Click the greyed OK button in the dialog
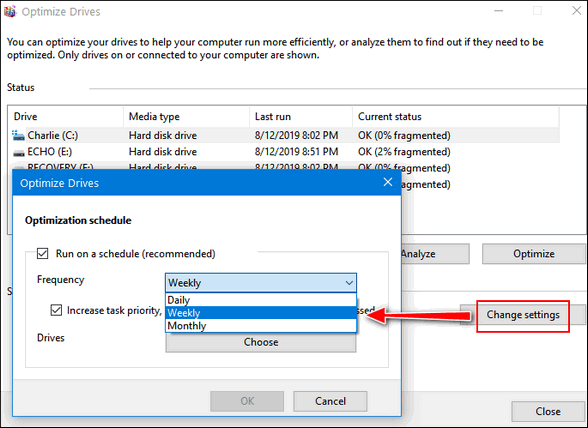This screenshot has width=588, height=428. point(247,401)
